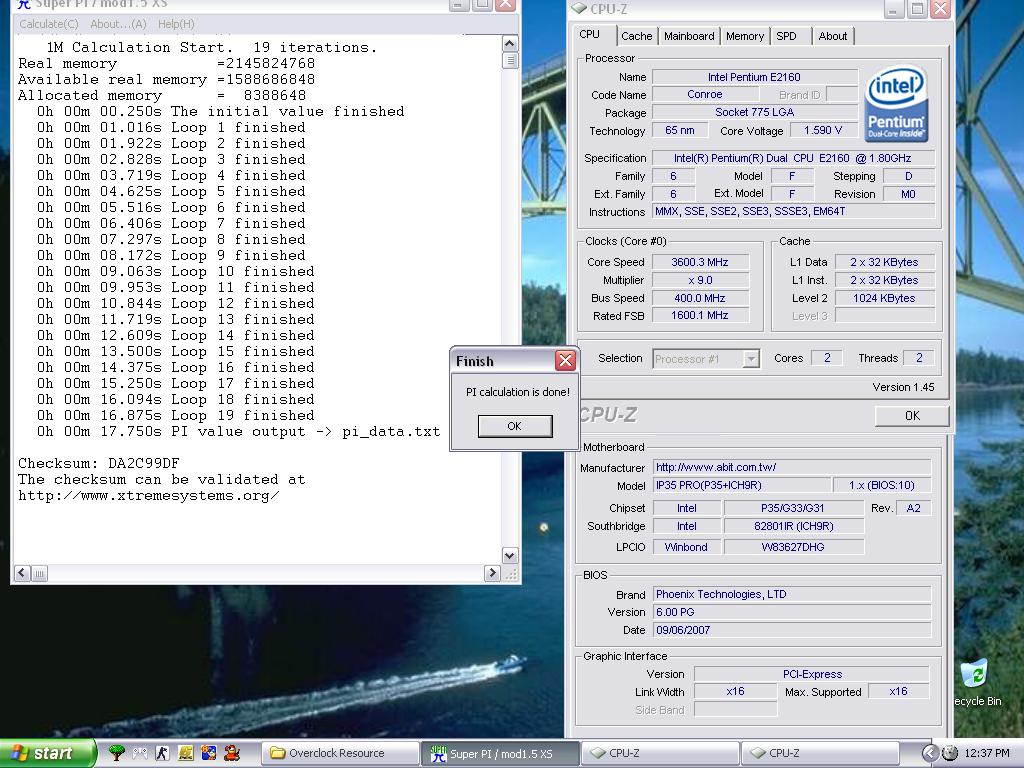Click the Phoenix Technologies, LTD BIOS brand

pyautogui.click(x=792, y=594)
